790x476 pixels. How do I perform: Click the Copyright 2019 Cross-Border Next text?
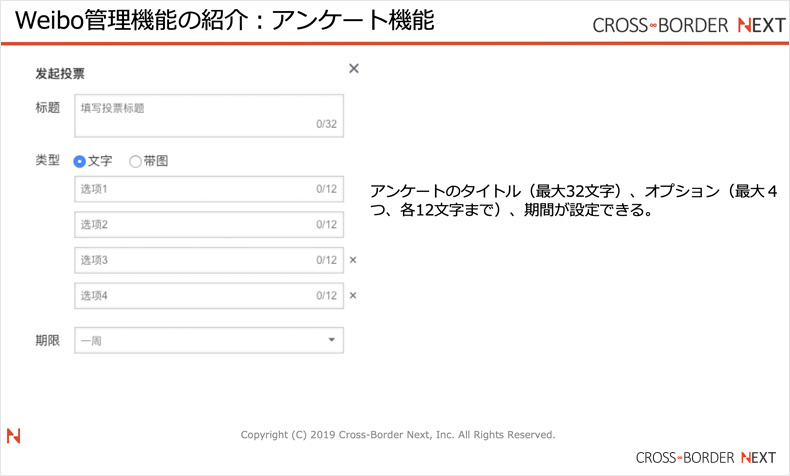(x=398, y=435)
